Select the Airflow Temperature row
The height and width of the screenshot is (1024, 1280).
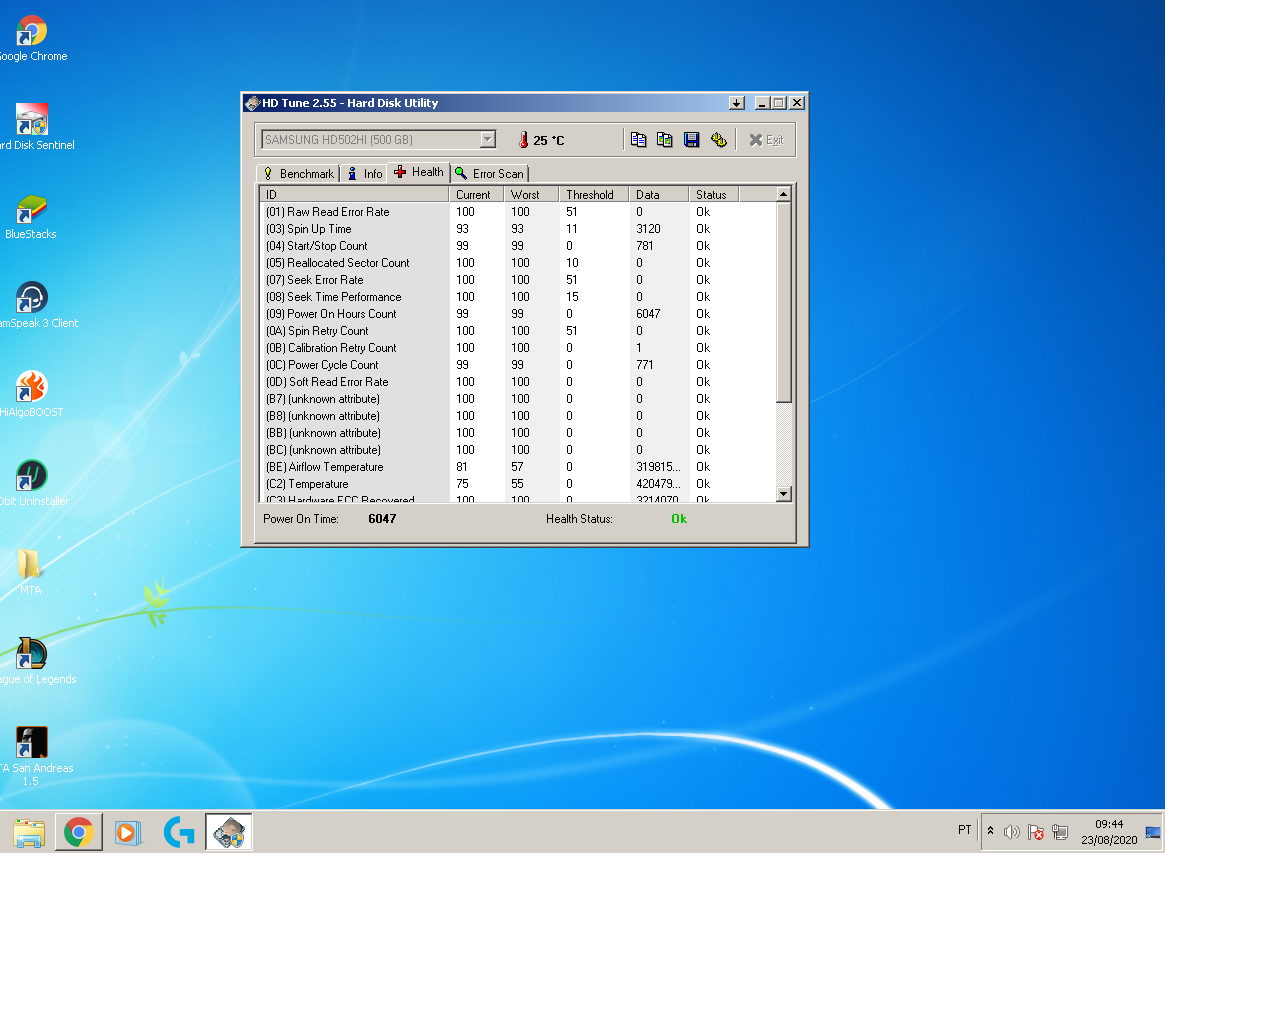click(x=517, y=467)
